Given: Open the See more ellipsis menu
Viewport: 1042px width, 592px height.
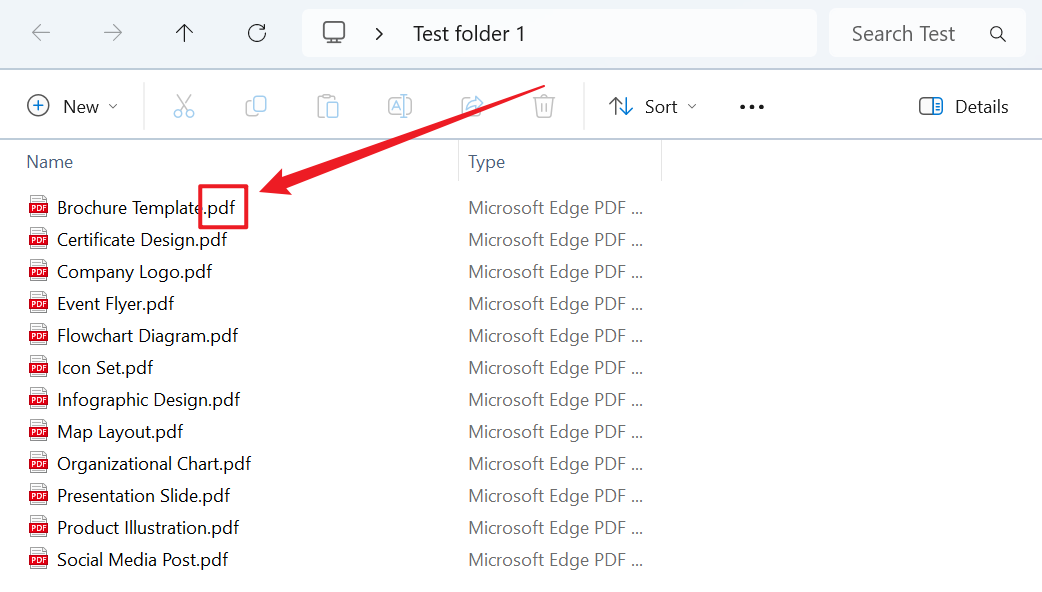Looking at the screenshot, I should tap(752, 107).
